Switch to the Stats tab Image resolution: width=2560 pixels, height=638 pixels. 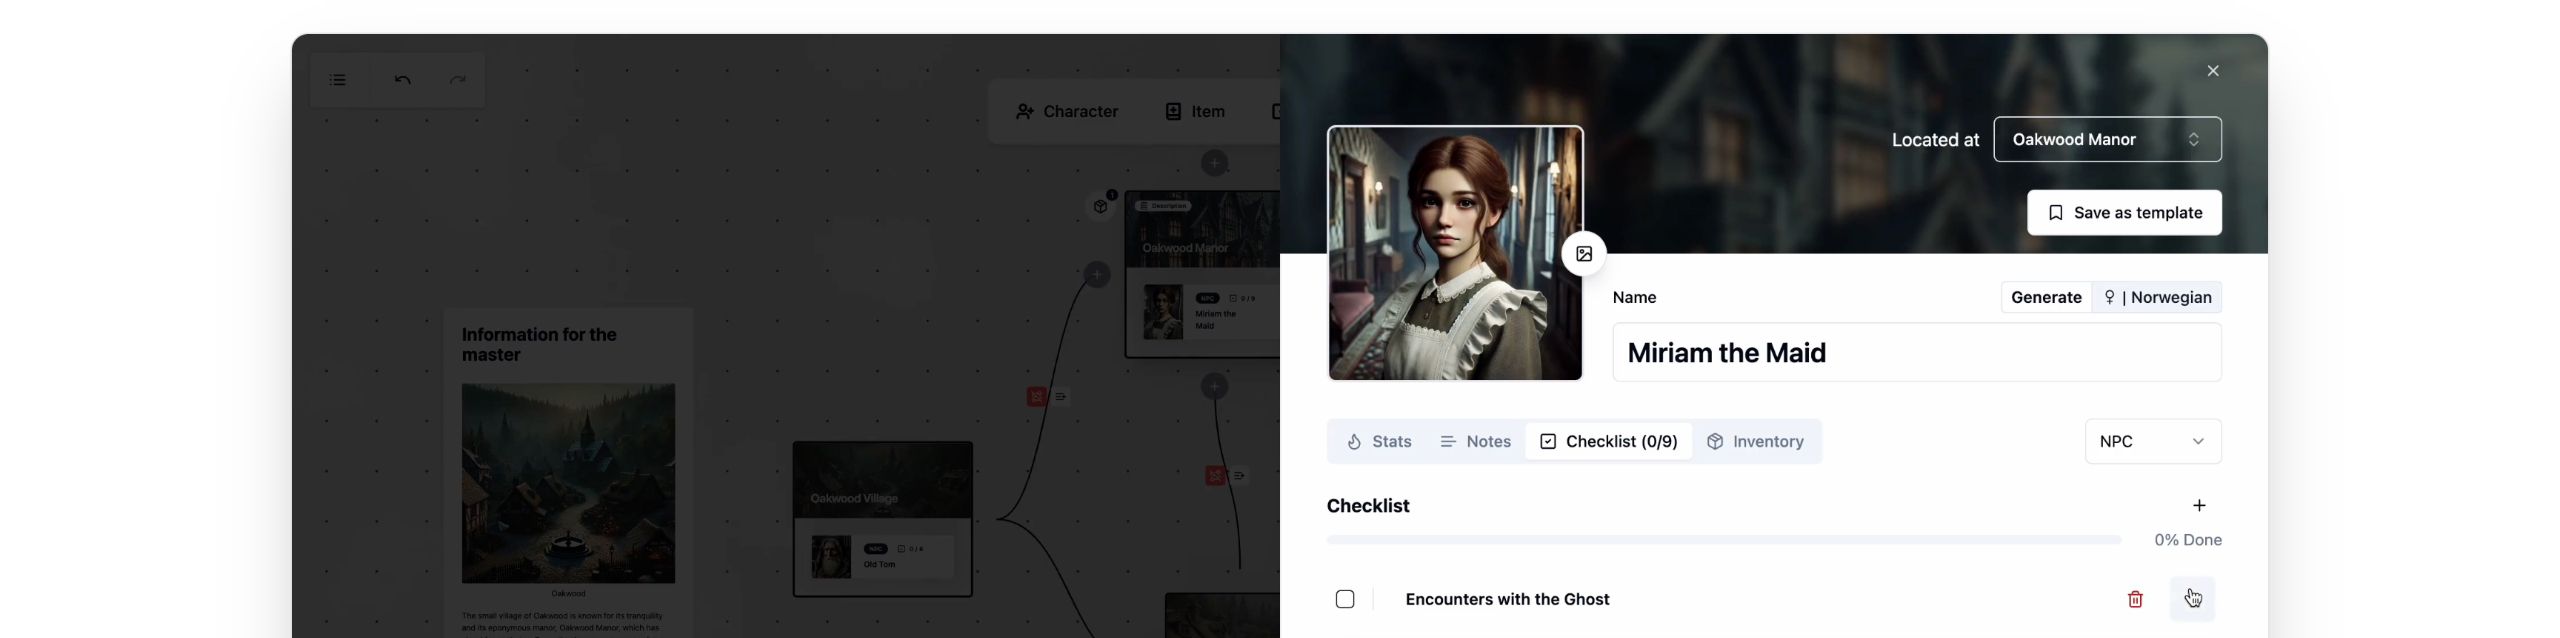(1379, 441)
